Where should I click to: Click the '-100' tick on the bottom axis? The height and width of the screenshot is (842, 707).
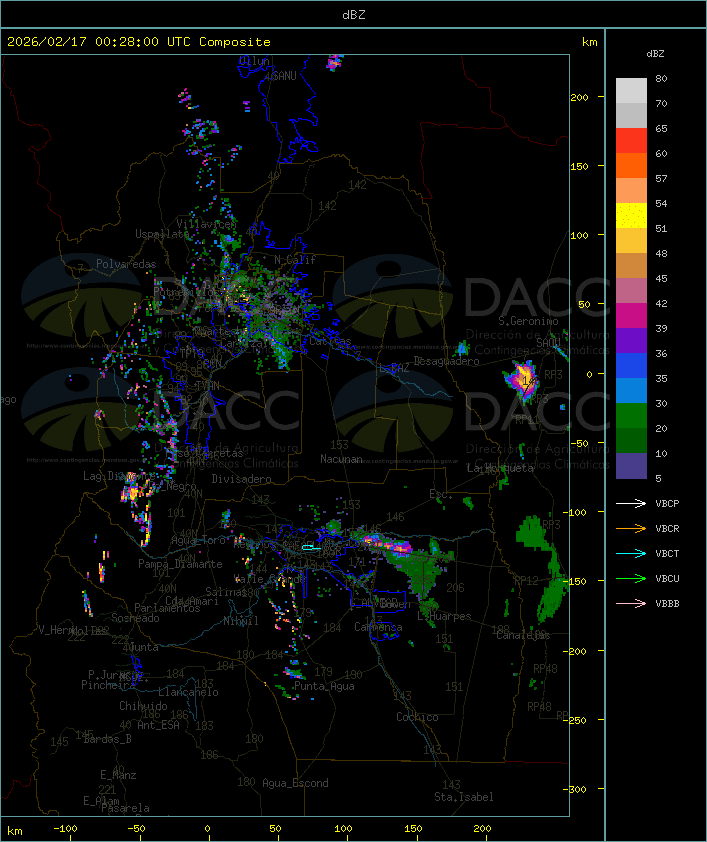(65, 829)
